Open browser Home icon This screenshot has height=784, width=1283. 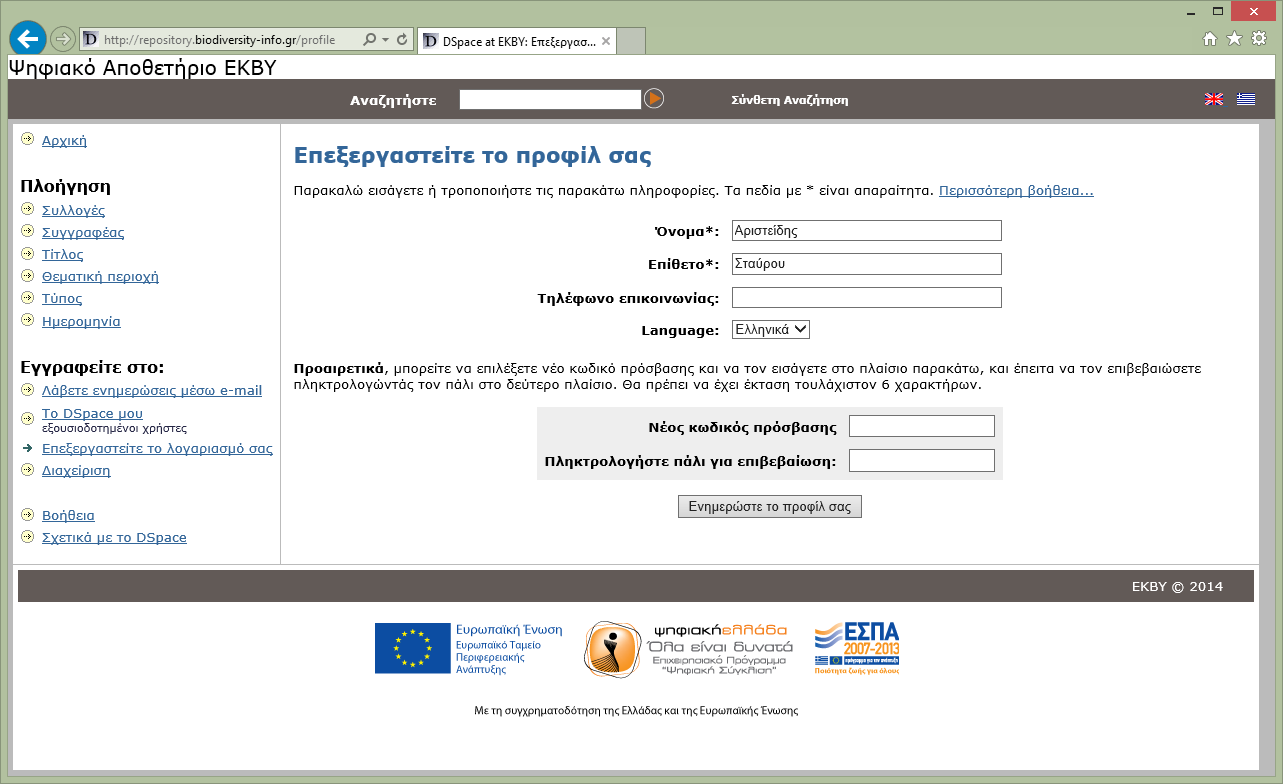pyautogui.click(x=1210, y=39)
